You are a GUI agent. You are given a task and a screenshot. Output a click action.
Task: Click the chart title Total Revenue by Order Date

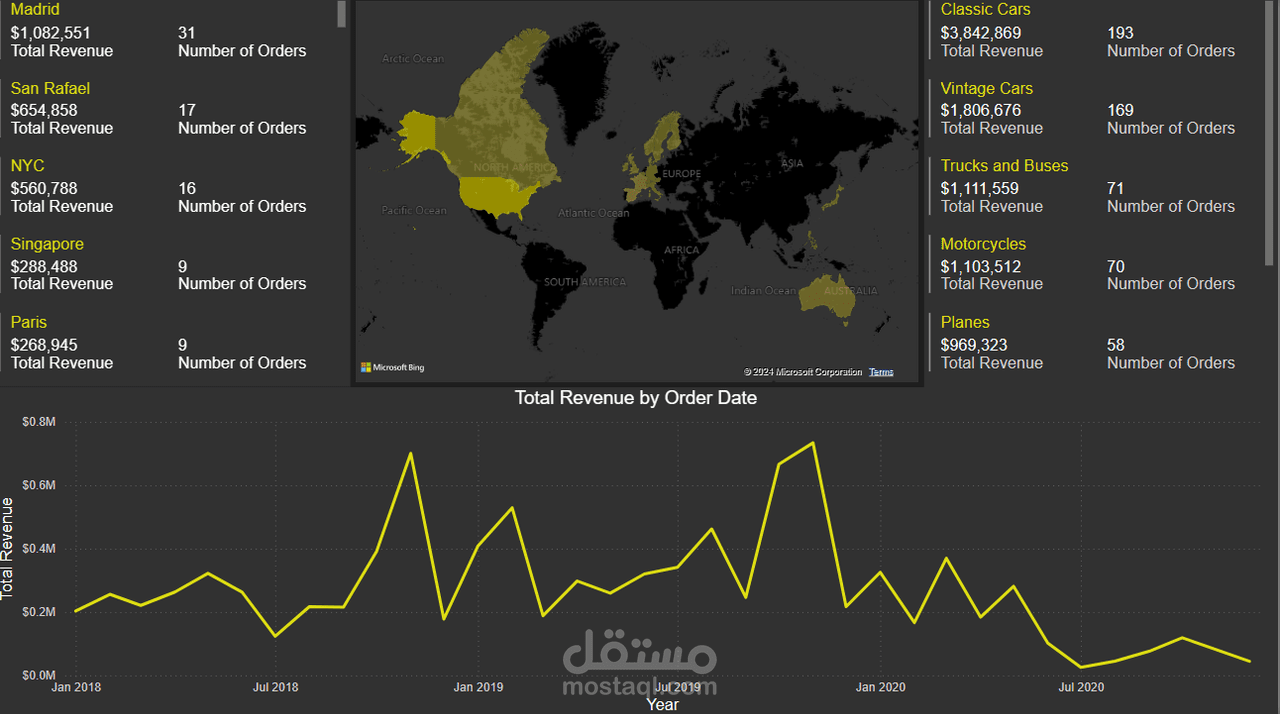pyautogui.click(x=636, y=397)
